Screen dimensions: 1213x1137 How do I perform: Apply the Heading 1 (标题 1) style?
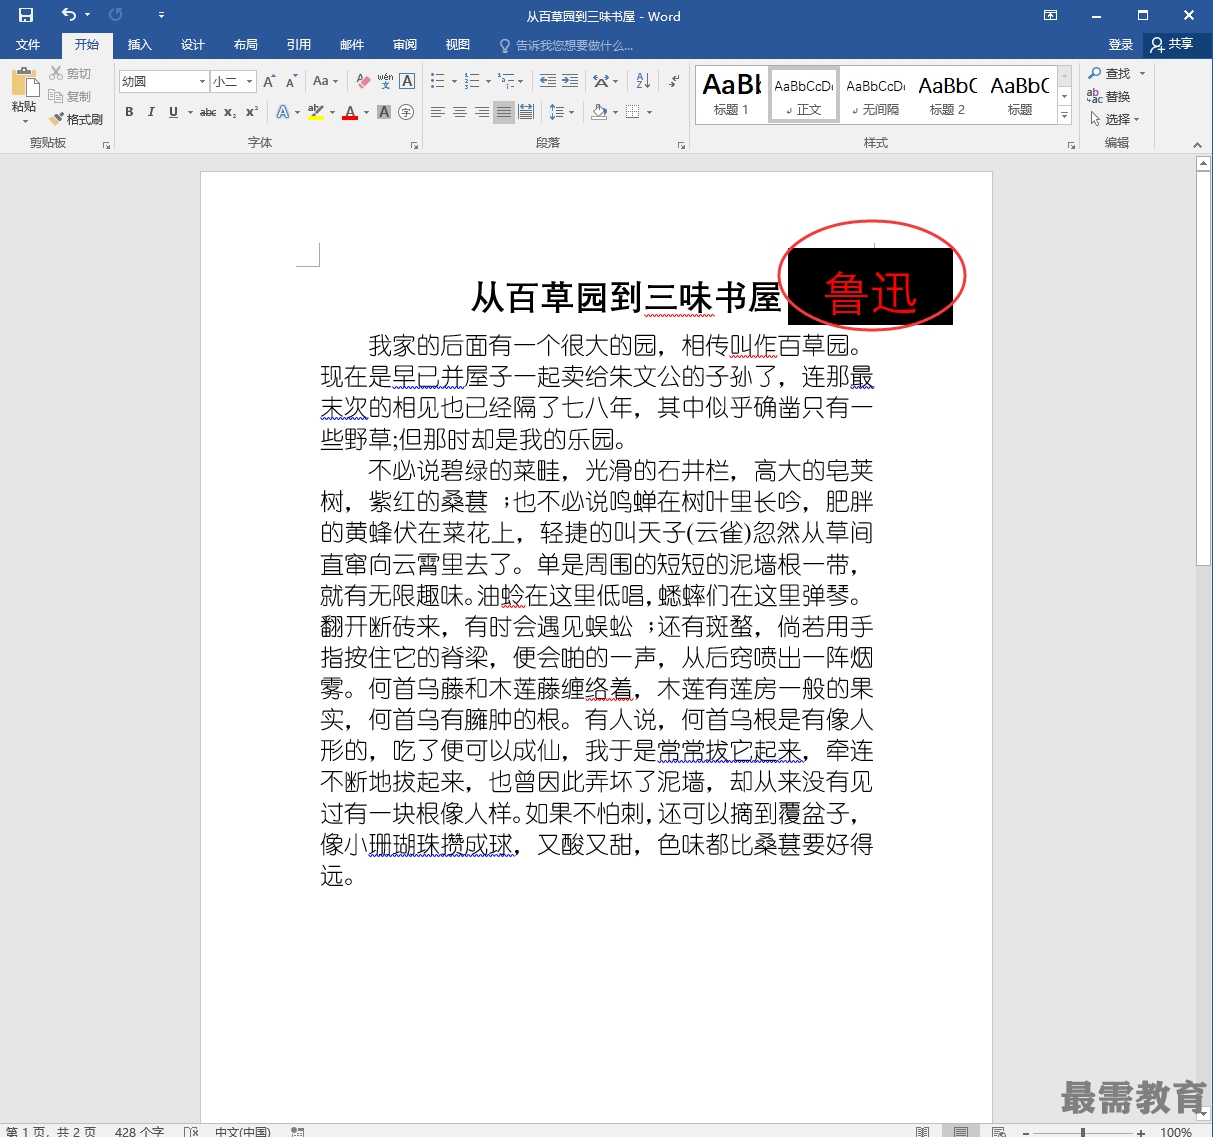point(732,96)
